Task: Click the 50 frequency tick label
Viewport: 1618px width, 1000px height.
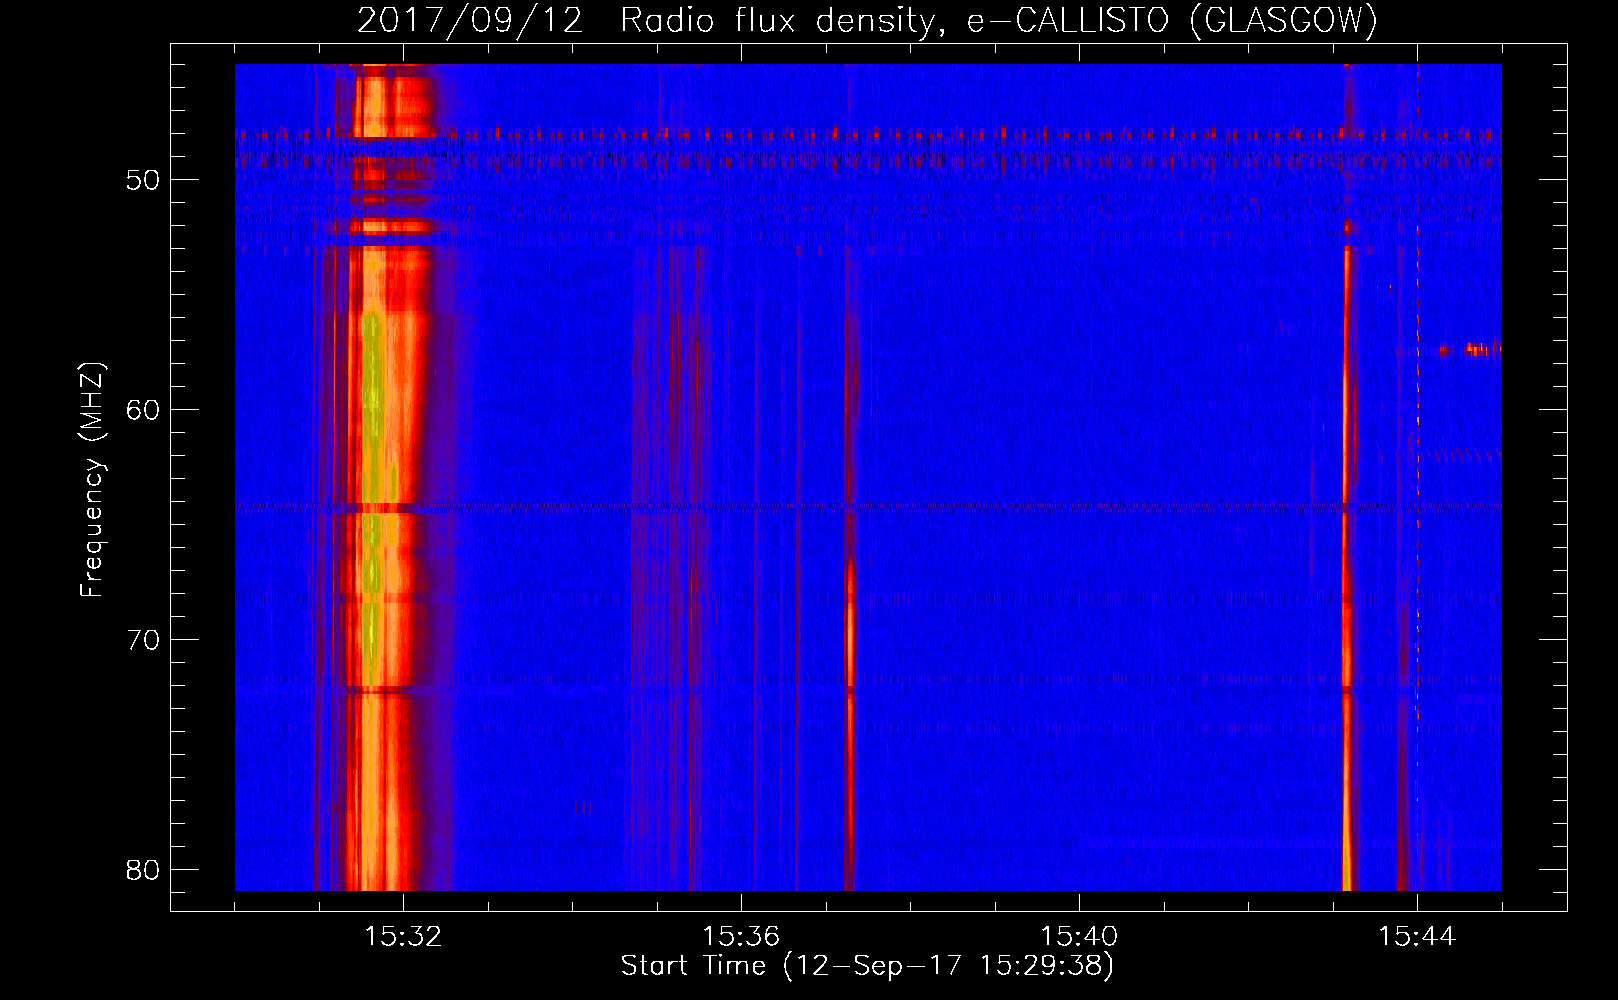Action: [x=143, y=180]
